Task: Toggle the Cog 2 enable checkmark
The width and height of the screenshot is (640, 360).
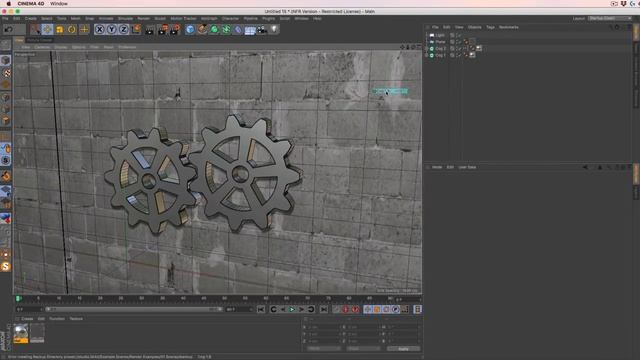Action: click(x=460, y=49)
